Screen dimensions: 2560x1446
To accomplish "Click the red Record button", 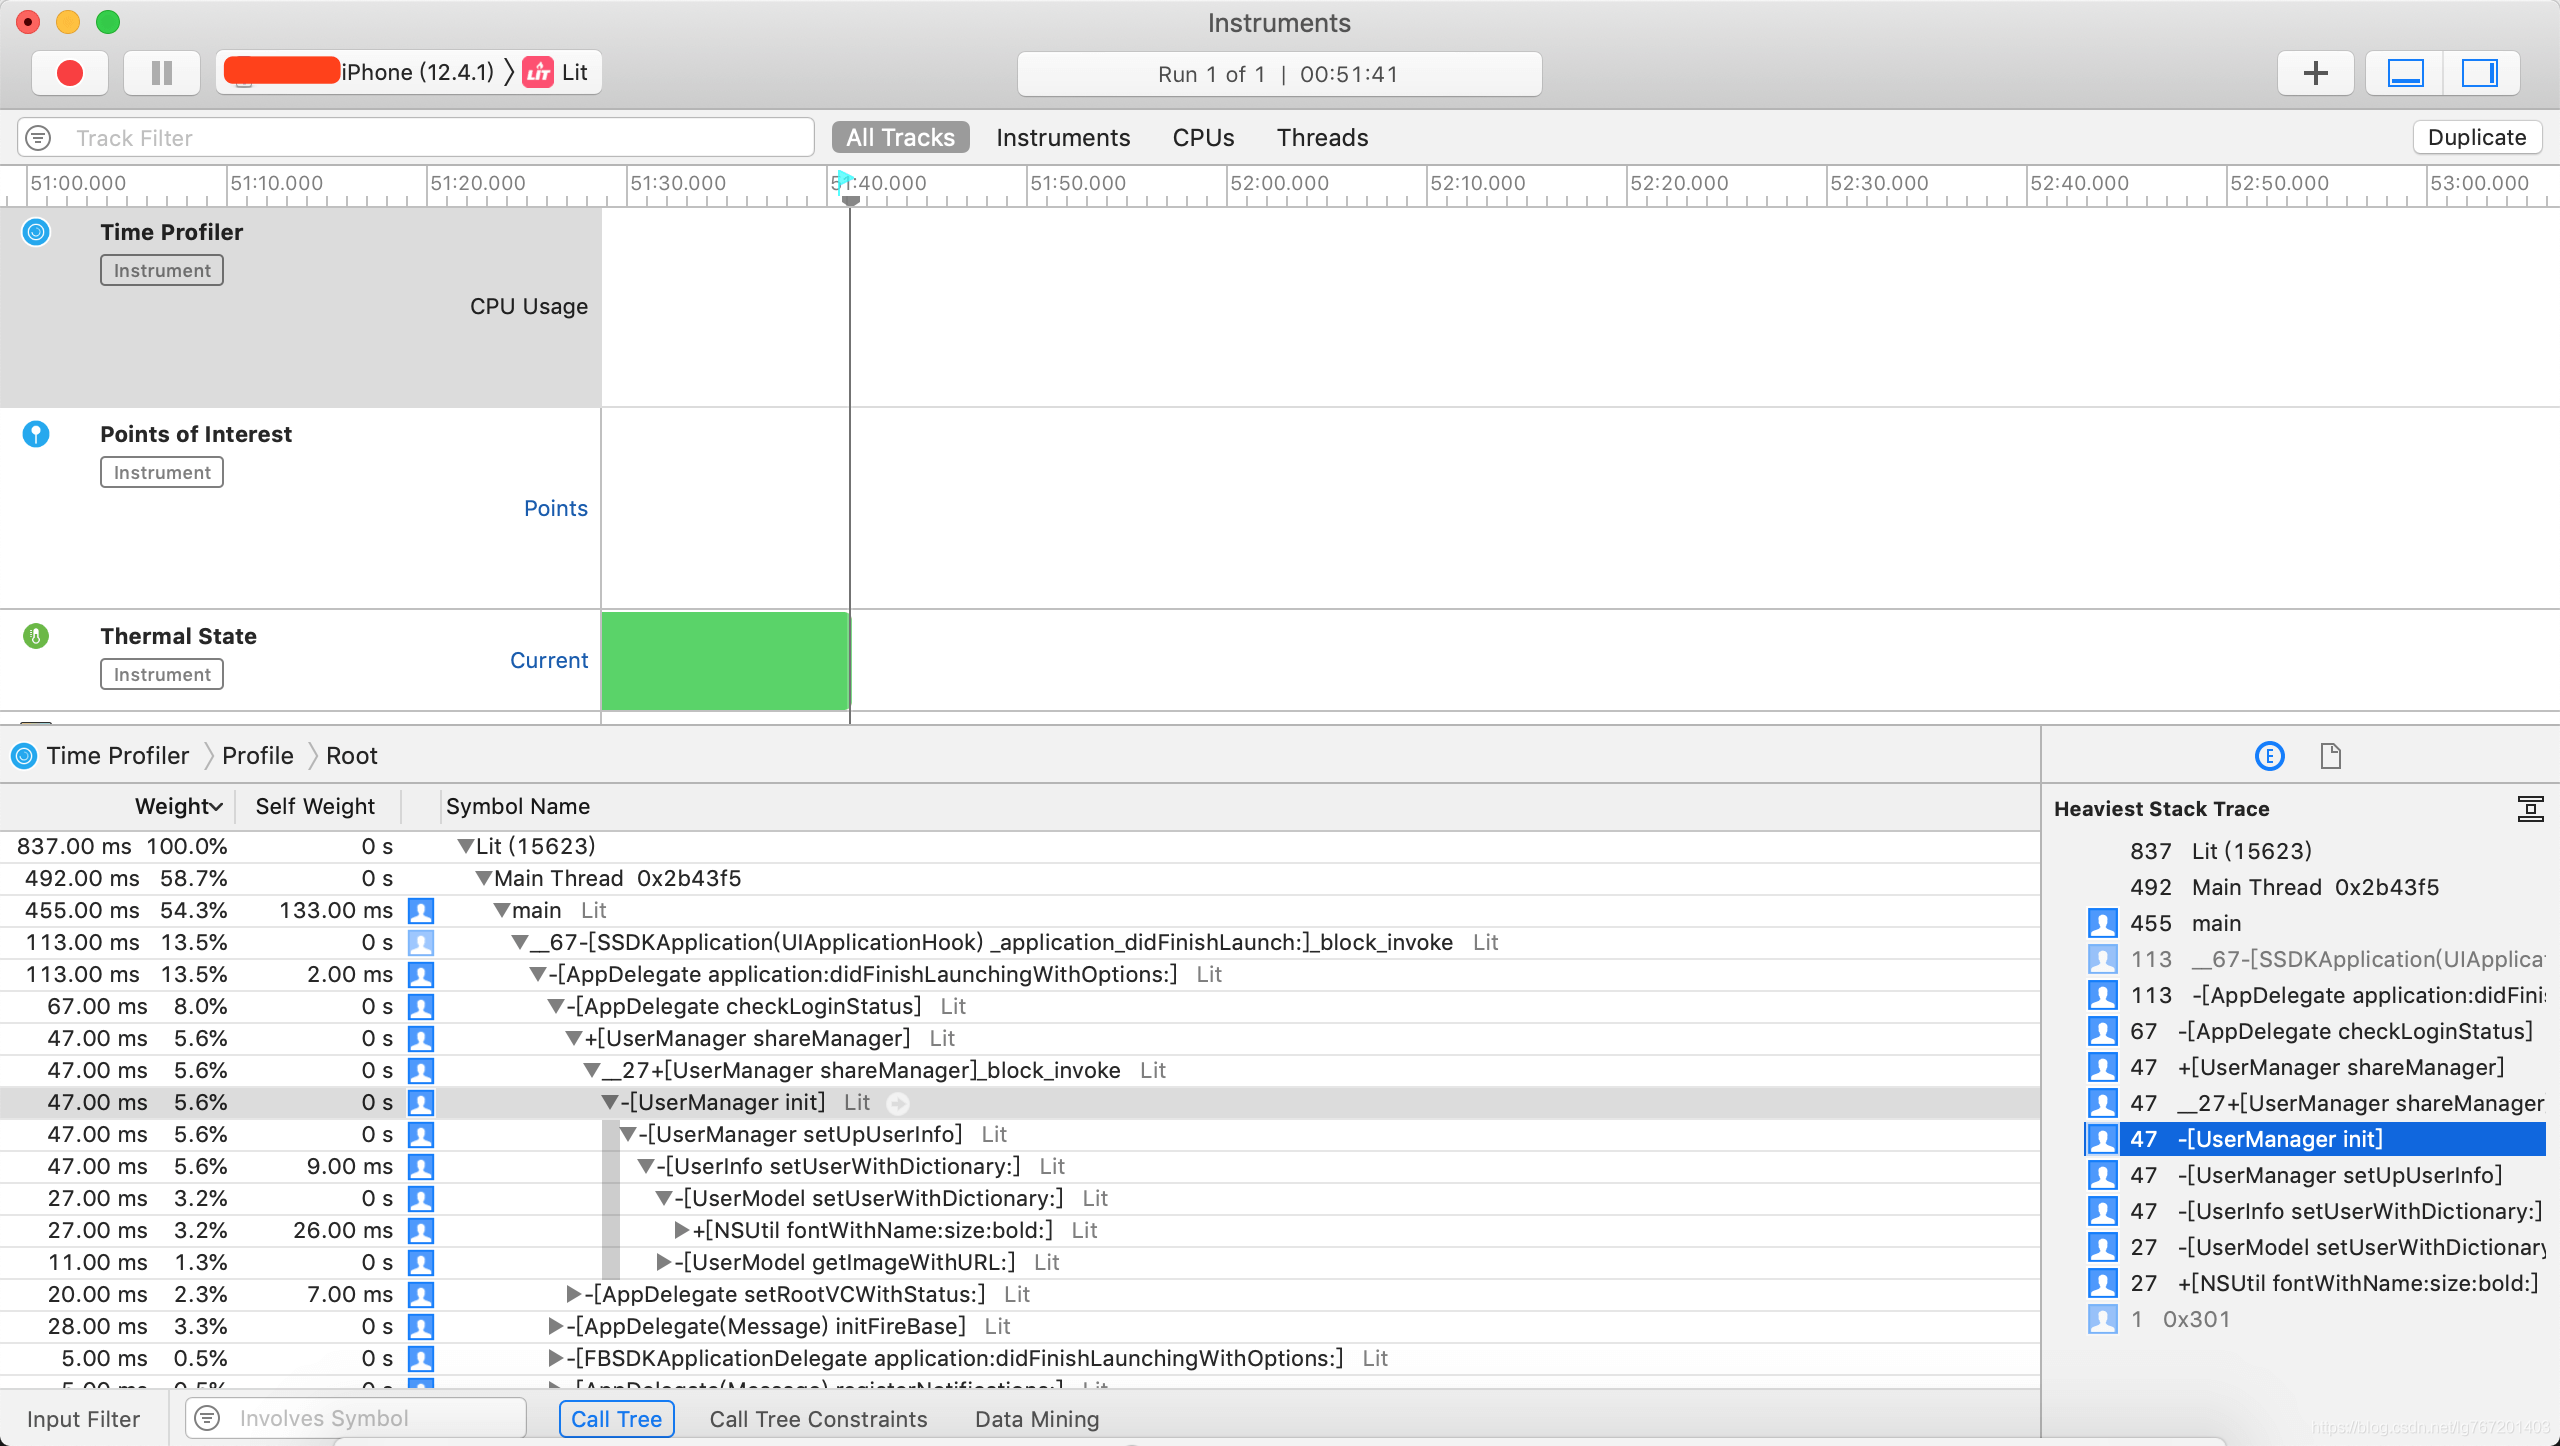I will pyautogui.click(x=70, y=73).
